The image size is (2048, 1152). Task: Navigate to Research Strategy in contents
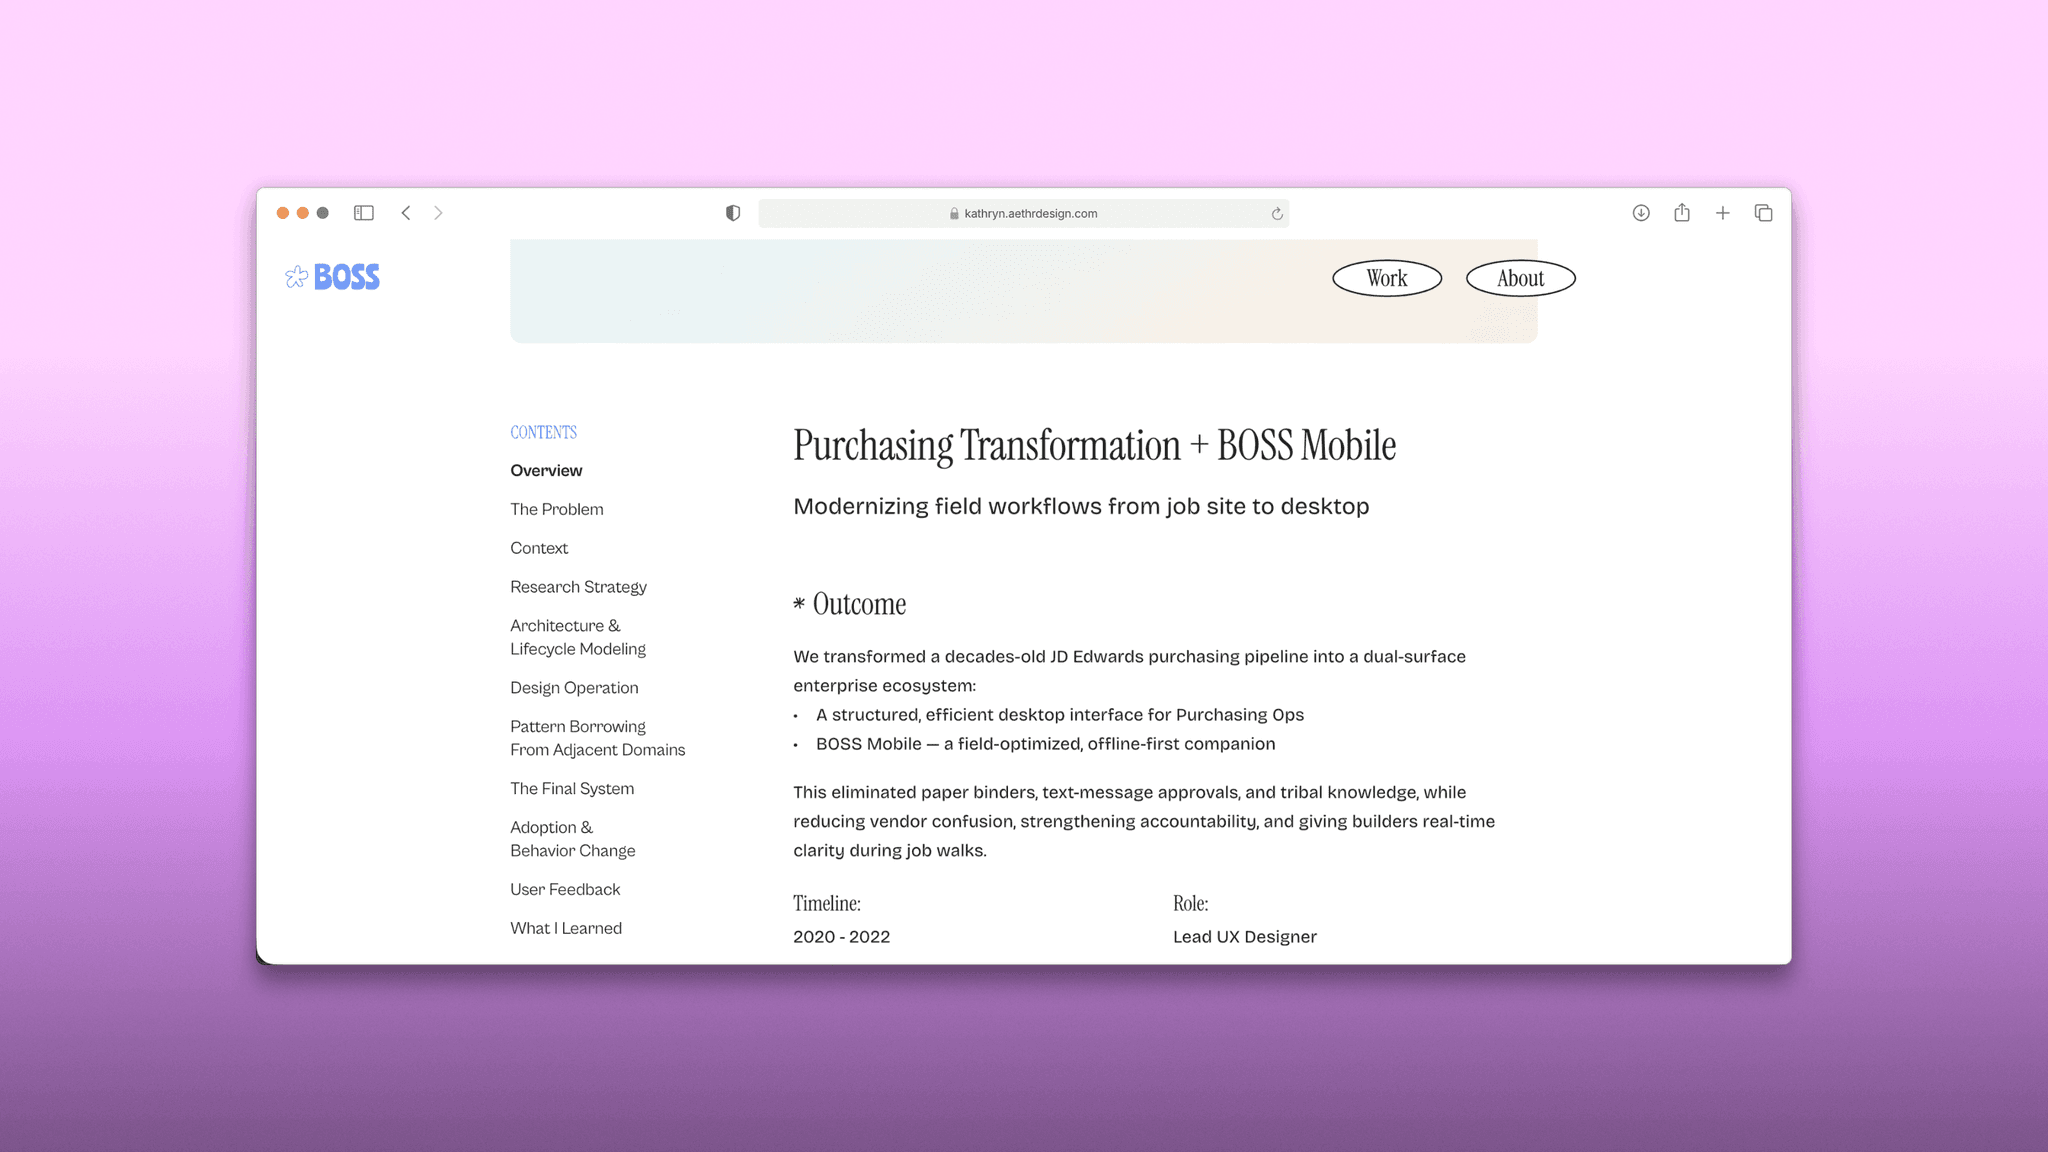pos(578,587)
